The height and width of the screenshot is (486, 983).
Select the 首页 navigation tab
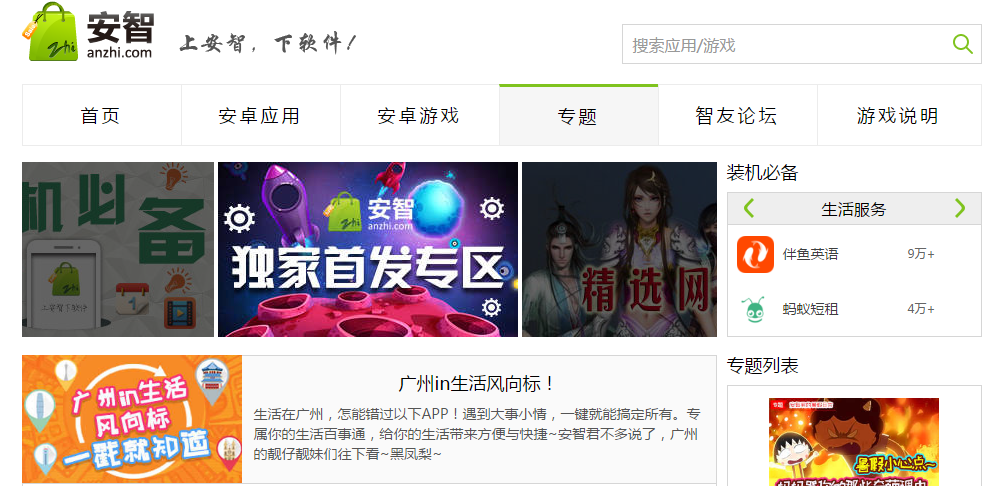[x=102, y=115]
